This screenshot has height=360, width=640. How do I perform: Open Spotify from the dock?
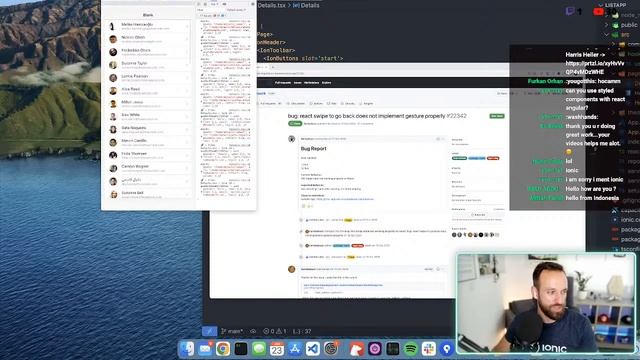[411, 349]
